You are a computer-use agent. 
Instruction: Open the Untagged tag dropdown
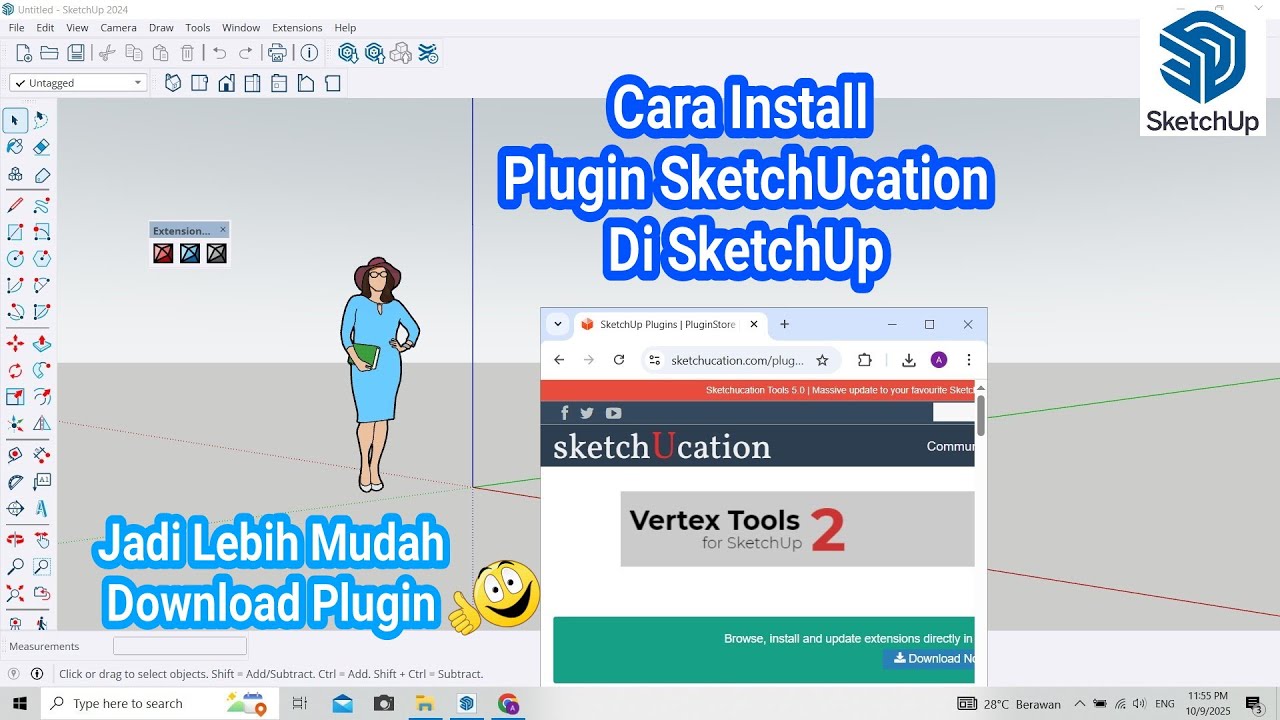point(78,83)
